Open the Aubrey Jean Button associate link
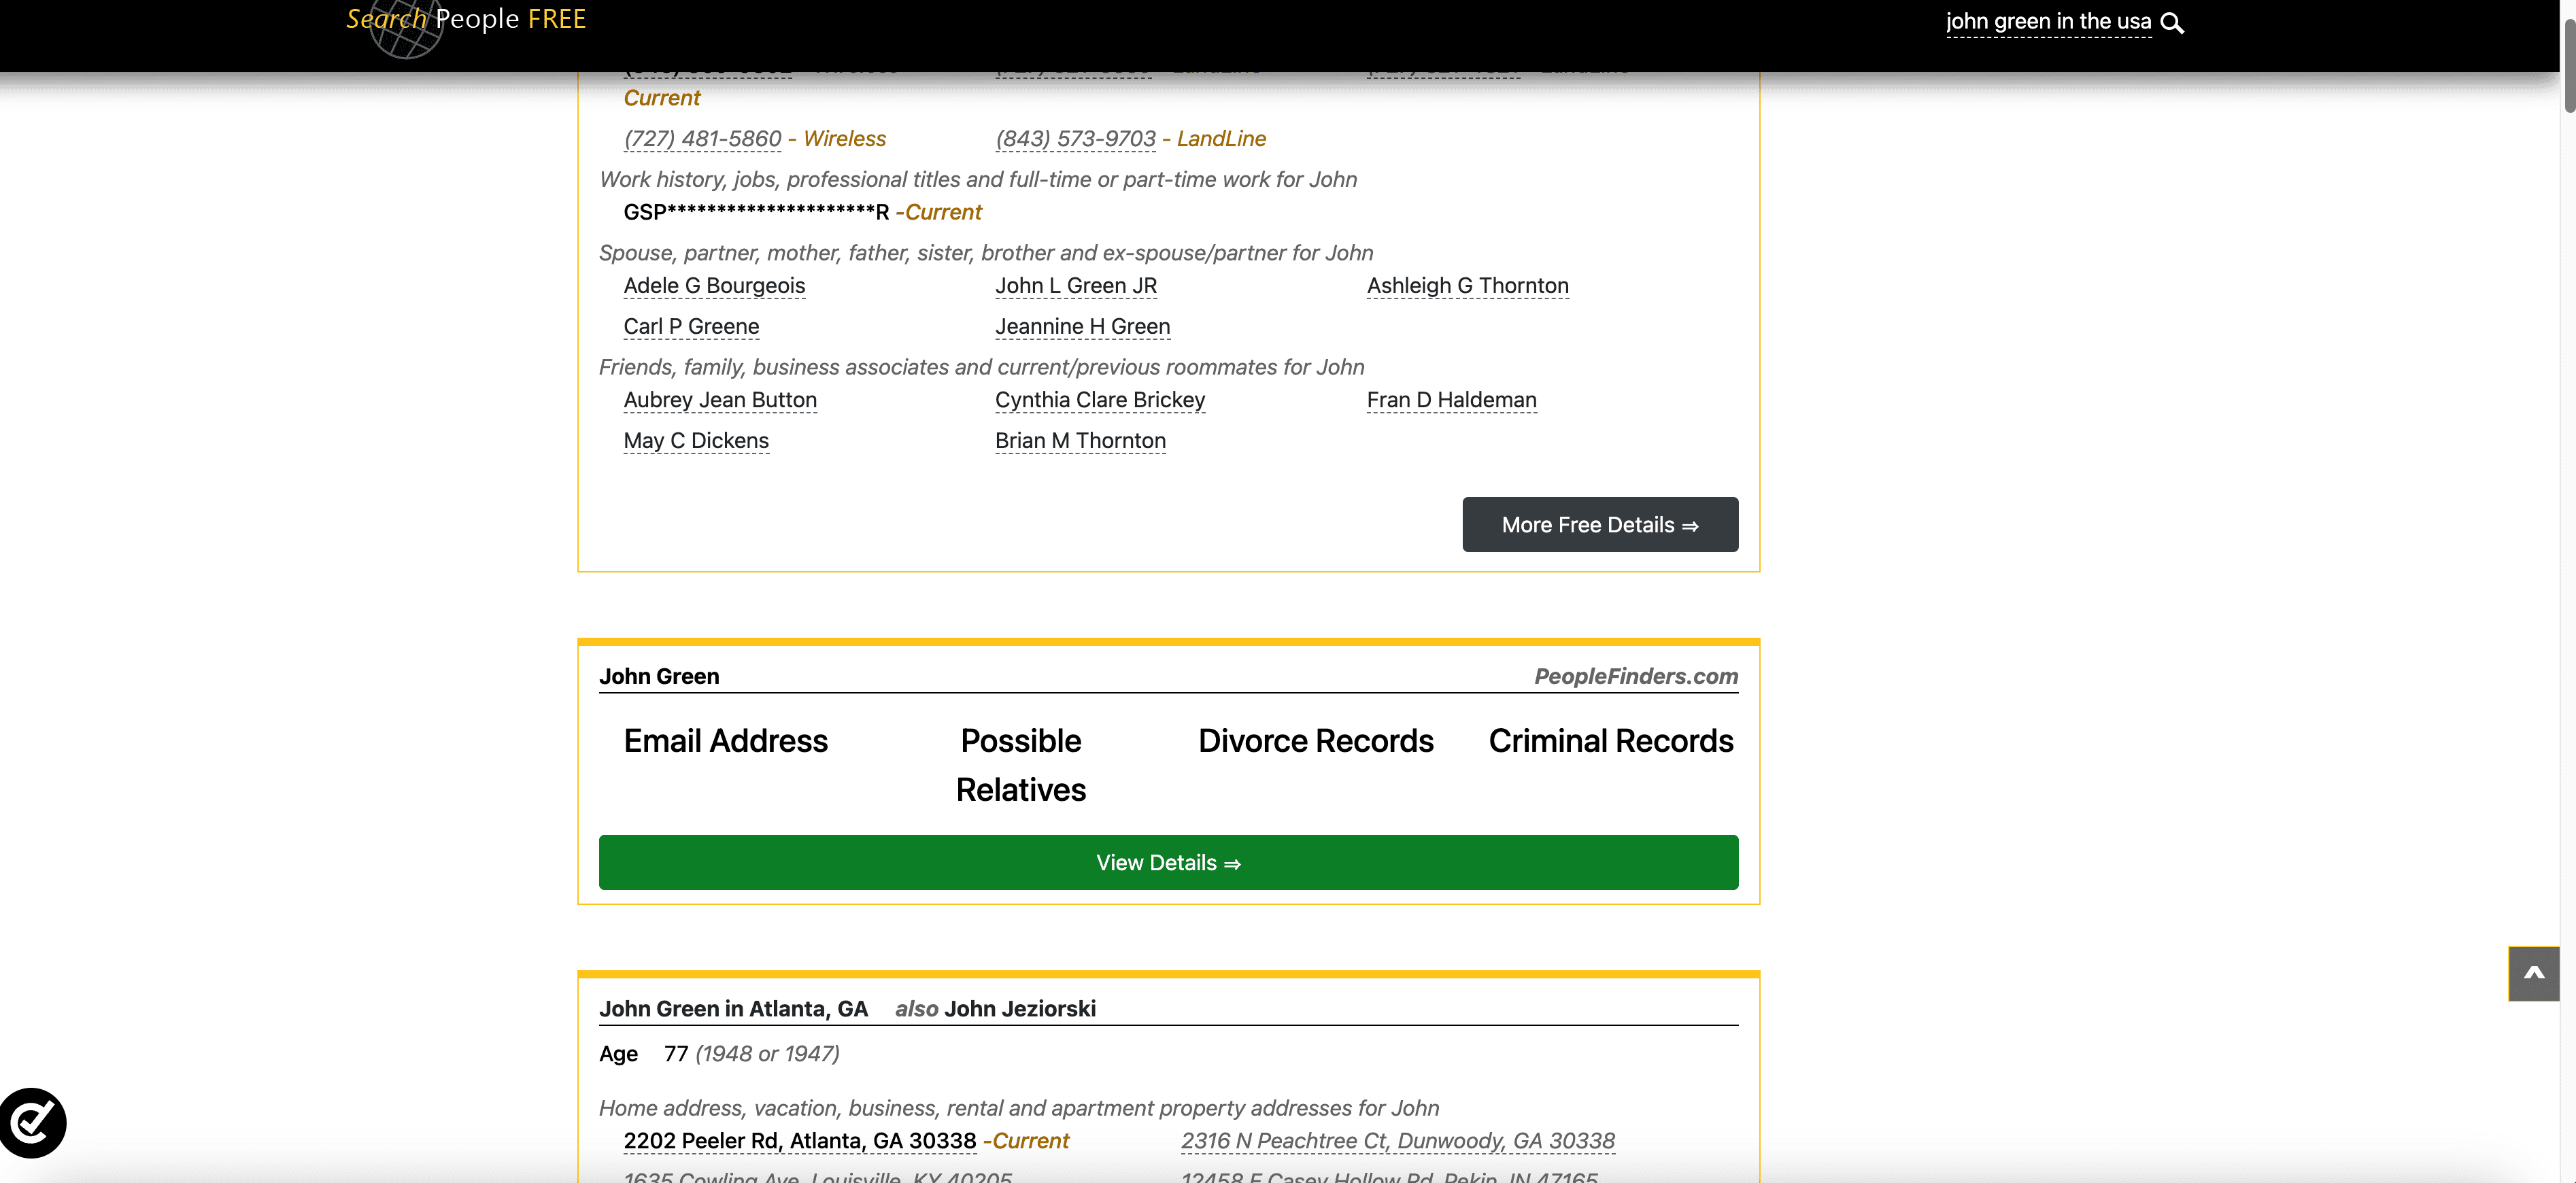This screenshot has height=1183, width=2576. click(x=720, y=400)
